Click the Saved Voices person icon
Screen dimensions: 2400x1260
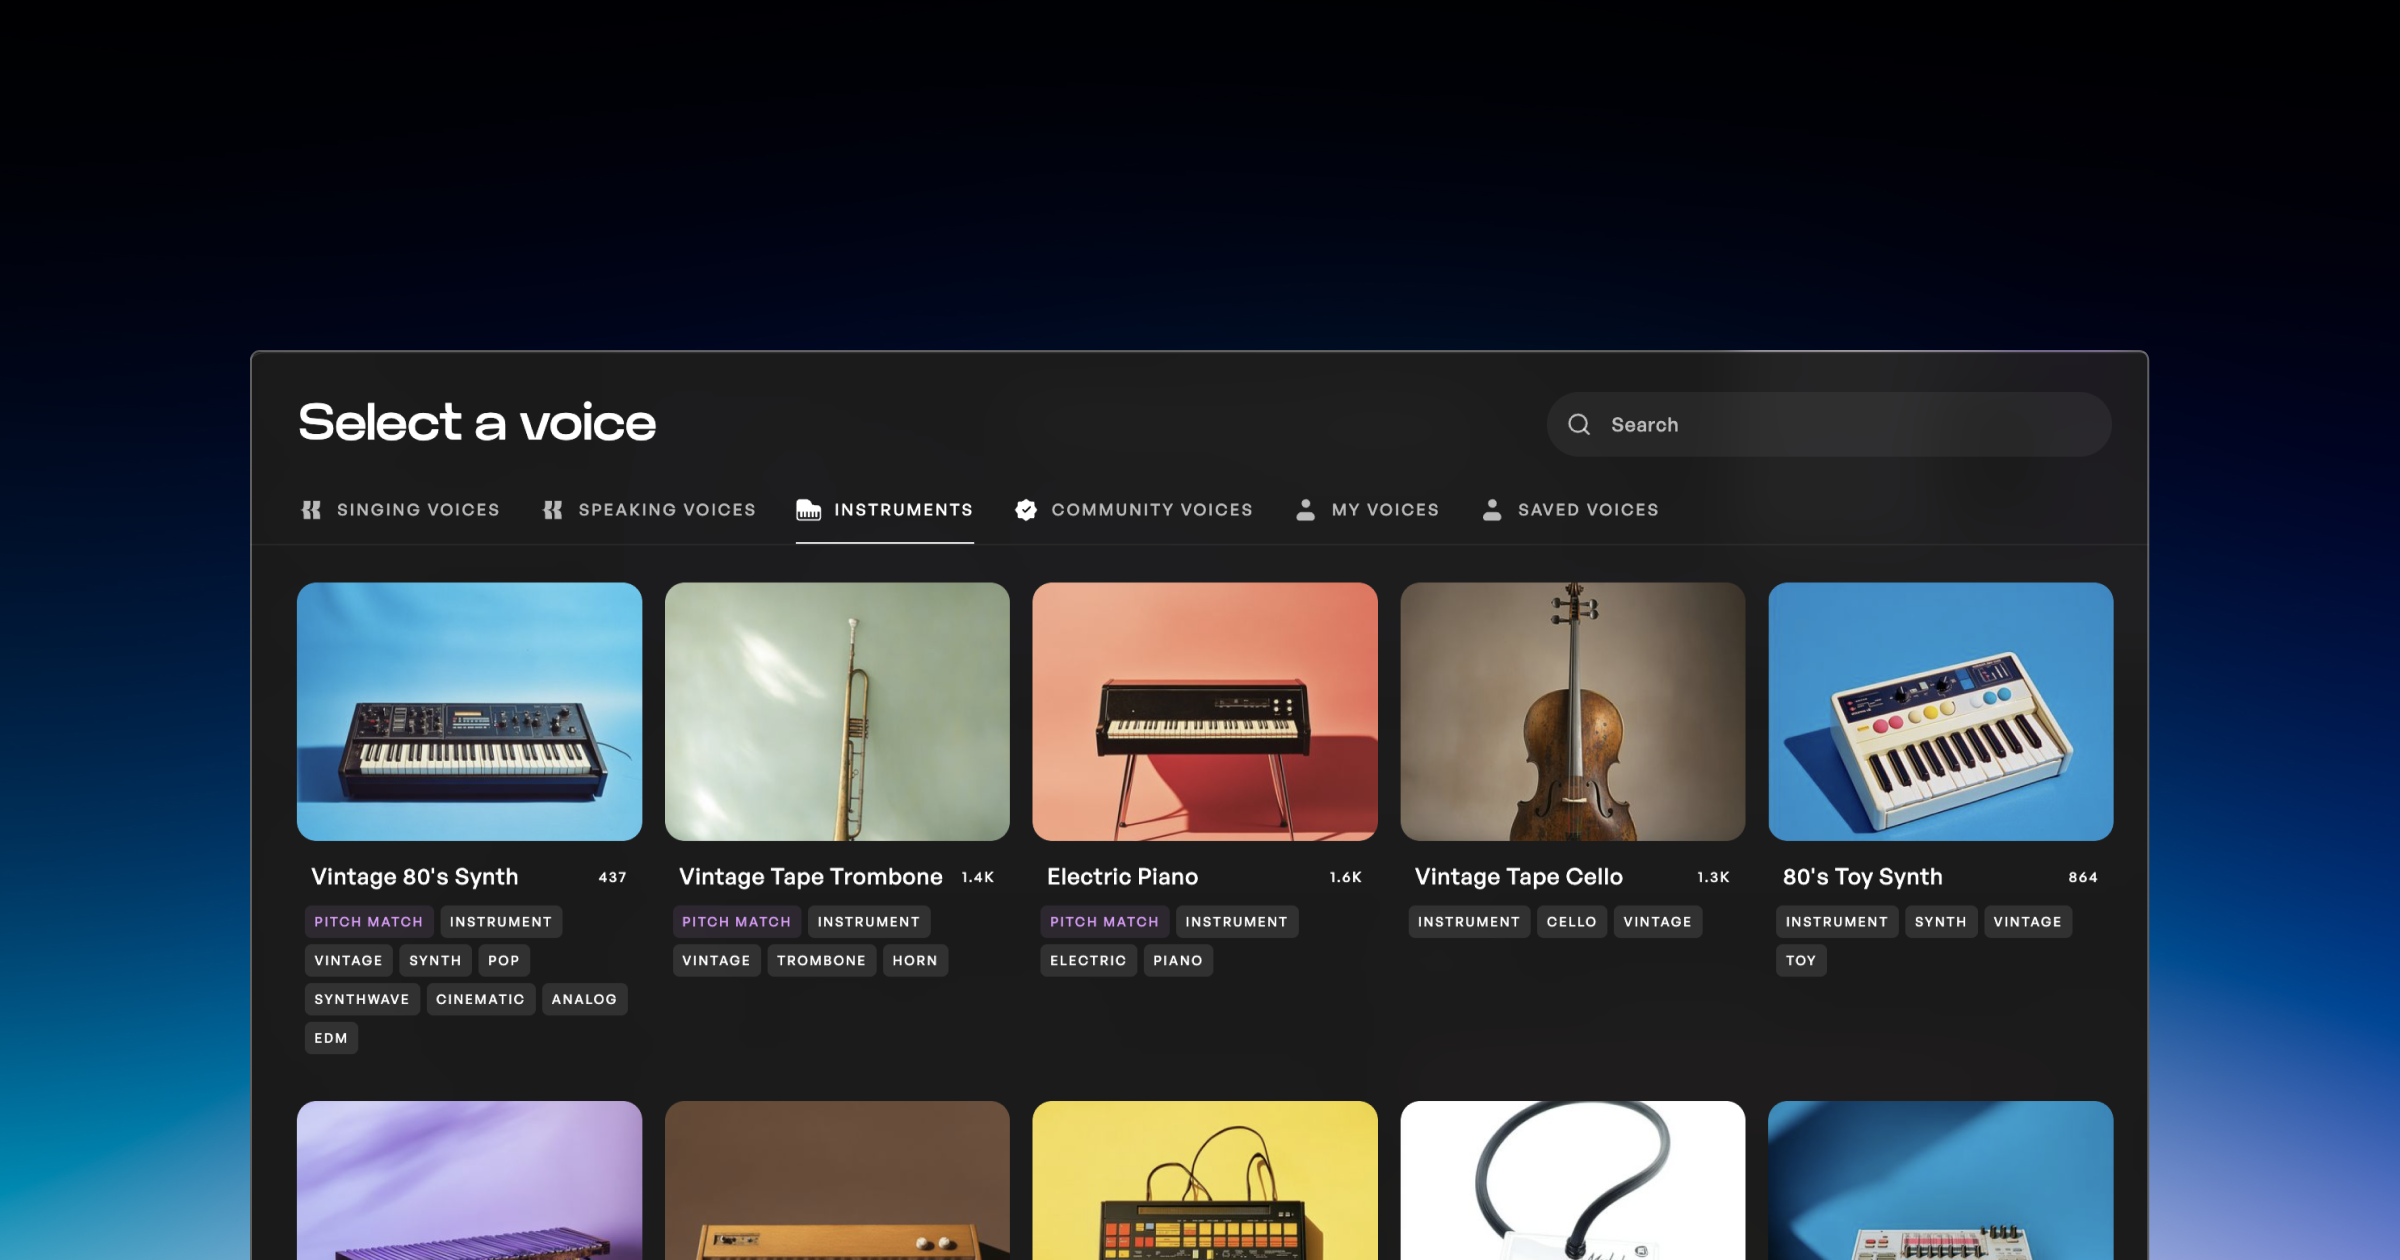click(1492, 510)
